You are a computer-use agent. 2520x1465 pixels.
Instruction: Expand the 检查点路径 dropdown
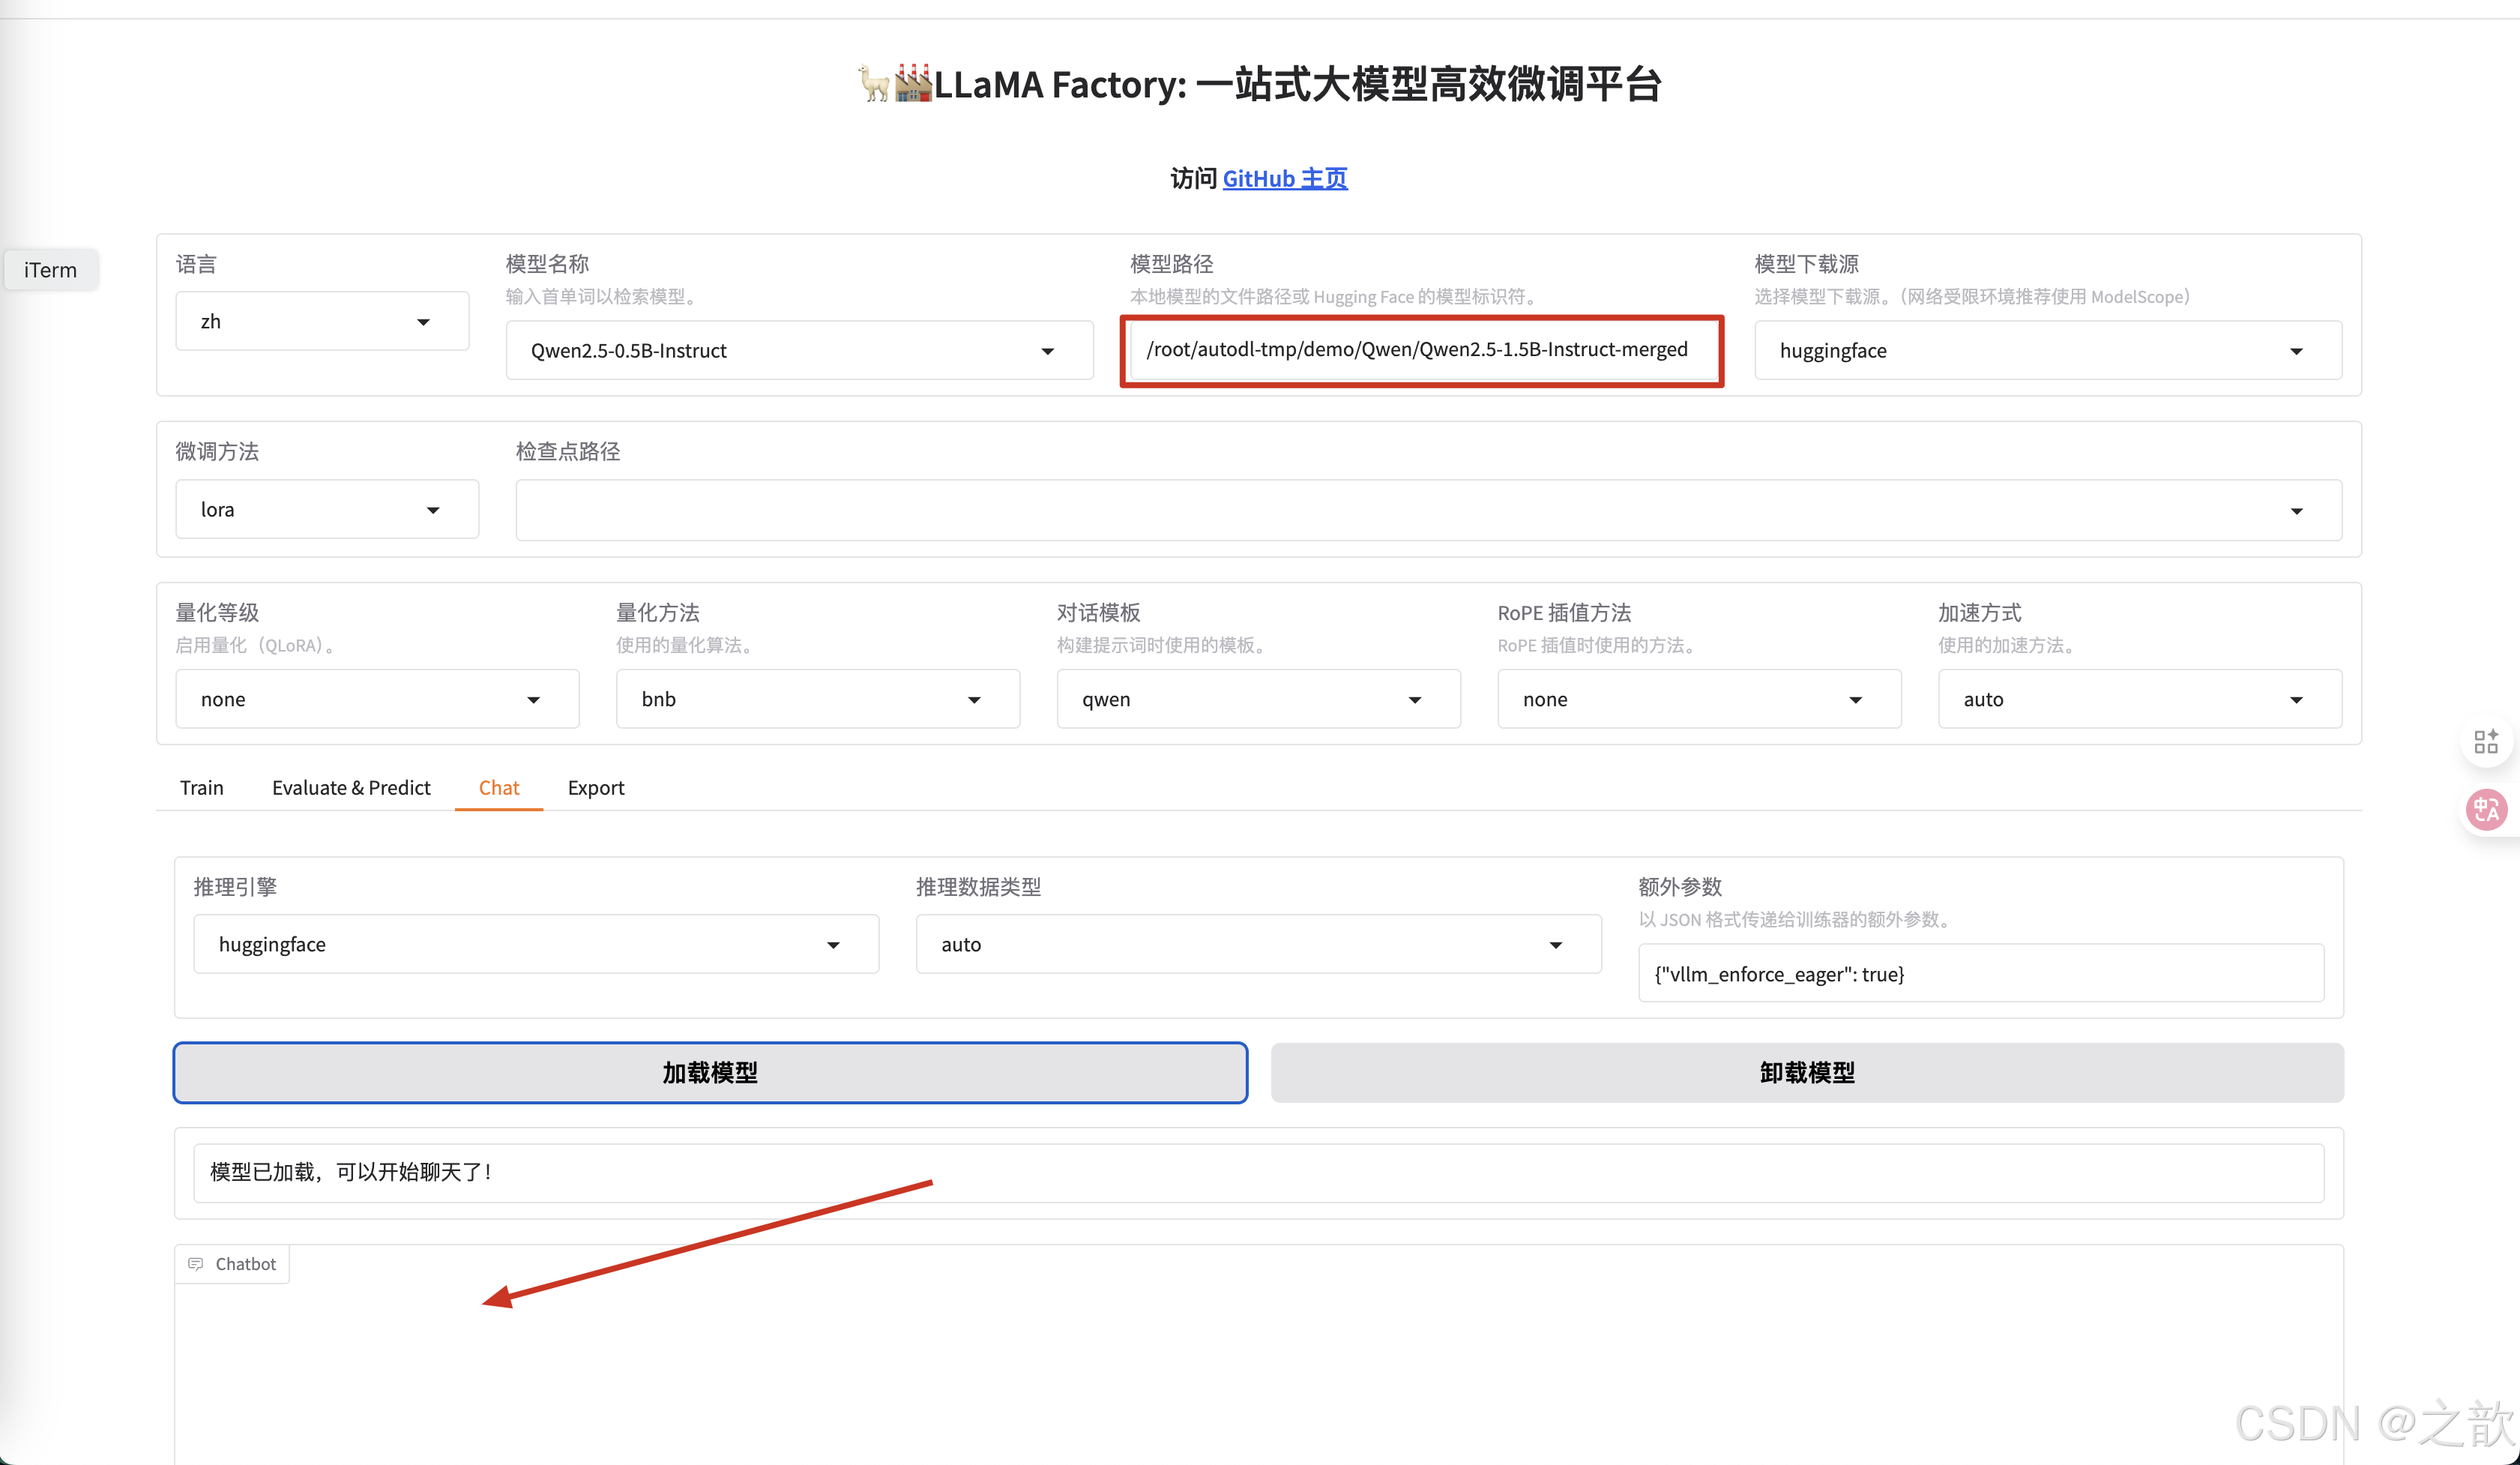(x=1428, y=510)
